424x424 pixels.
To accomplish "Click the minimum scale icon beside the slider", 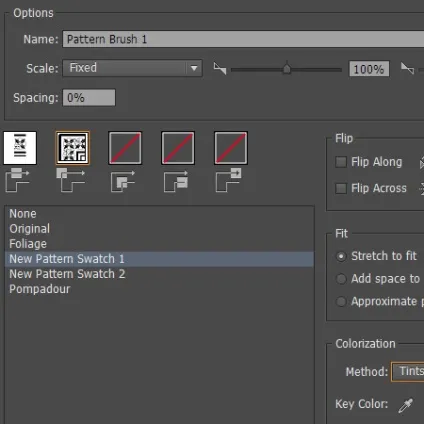I will [x=220, y=68].
